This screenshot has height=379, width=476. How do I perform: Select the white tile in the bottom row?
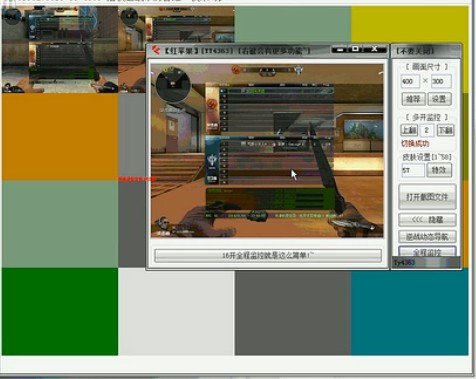pos(176,313)
